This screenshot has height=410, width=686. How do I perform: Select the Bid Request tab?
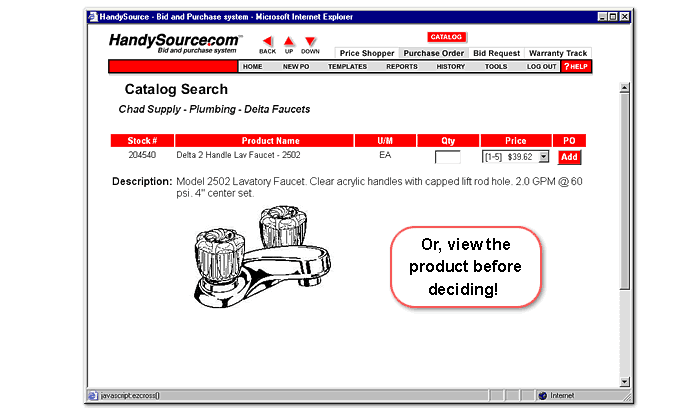(496, 53)
